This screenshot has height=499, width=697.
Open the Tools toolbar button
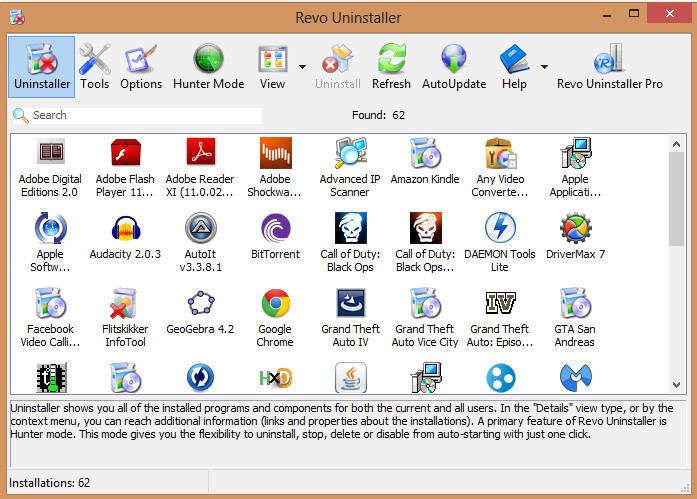pyautogui.click(x=95, y=66)
